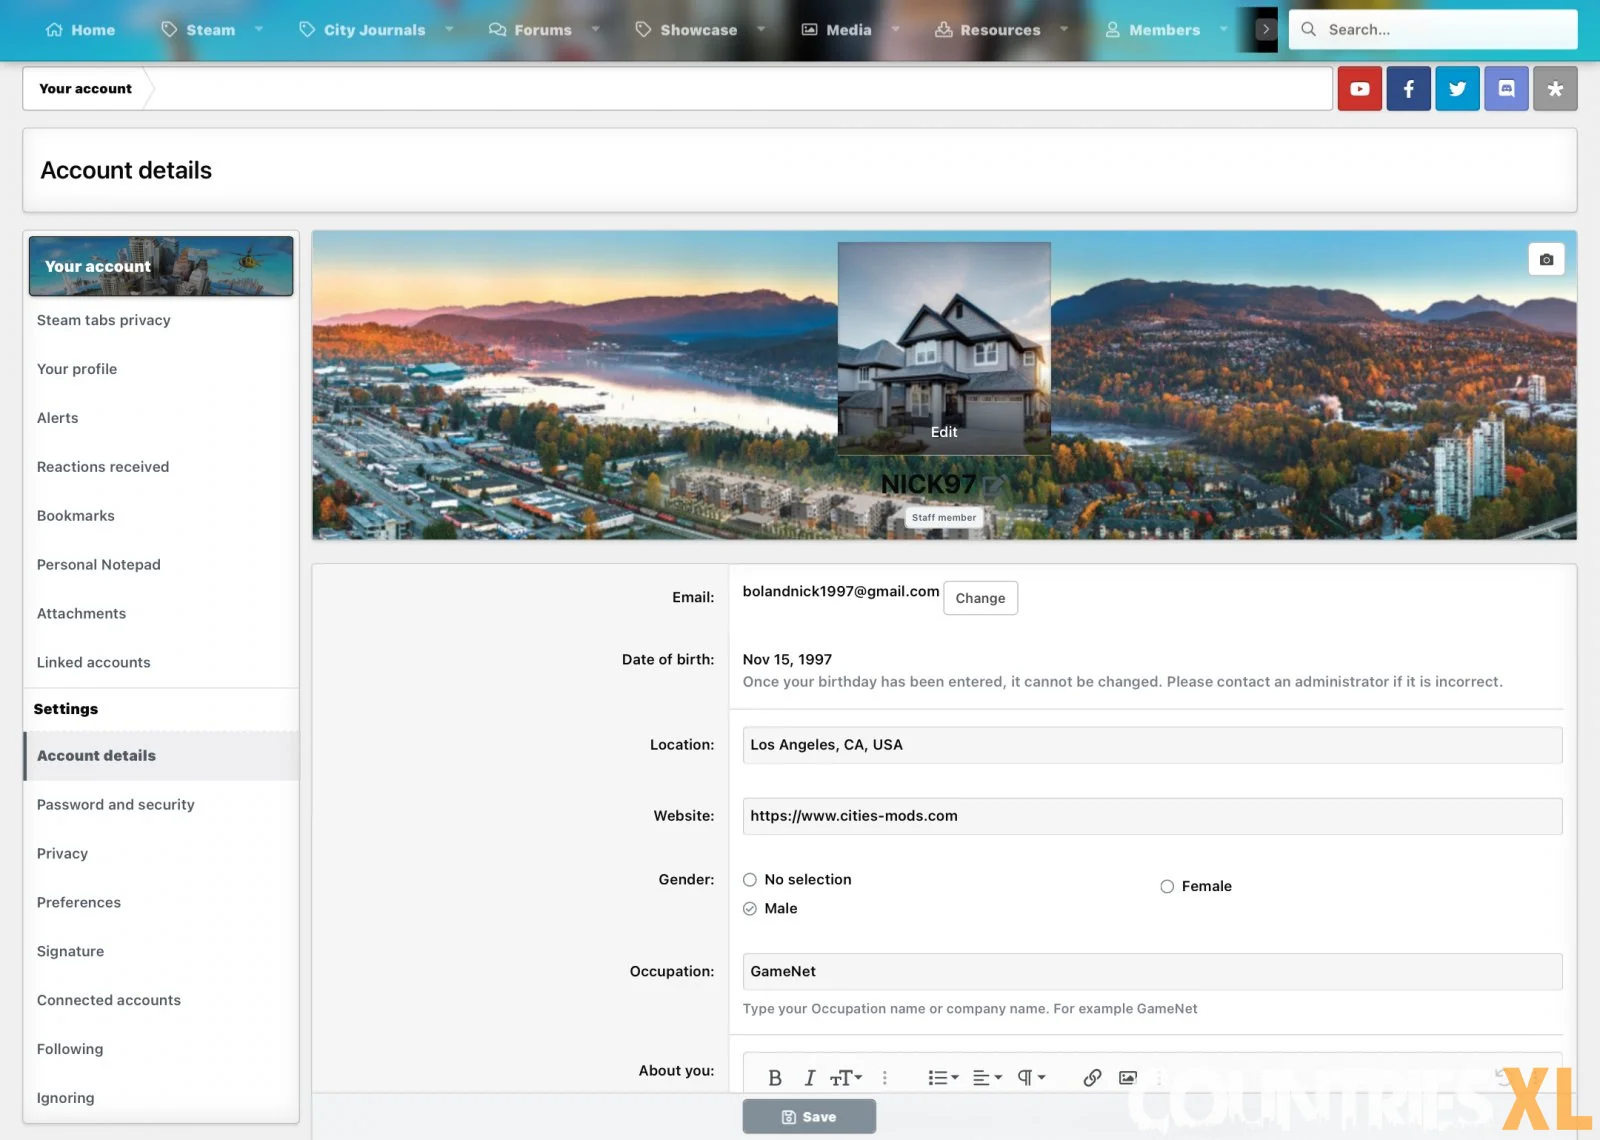This screenshot has width=1600, height=1140.
Task: Save the account details
Action: pyautogui.click(x=809, y=1117)
